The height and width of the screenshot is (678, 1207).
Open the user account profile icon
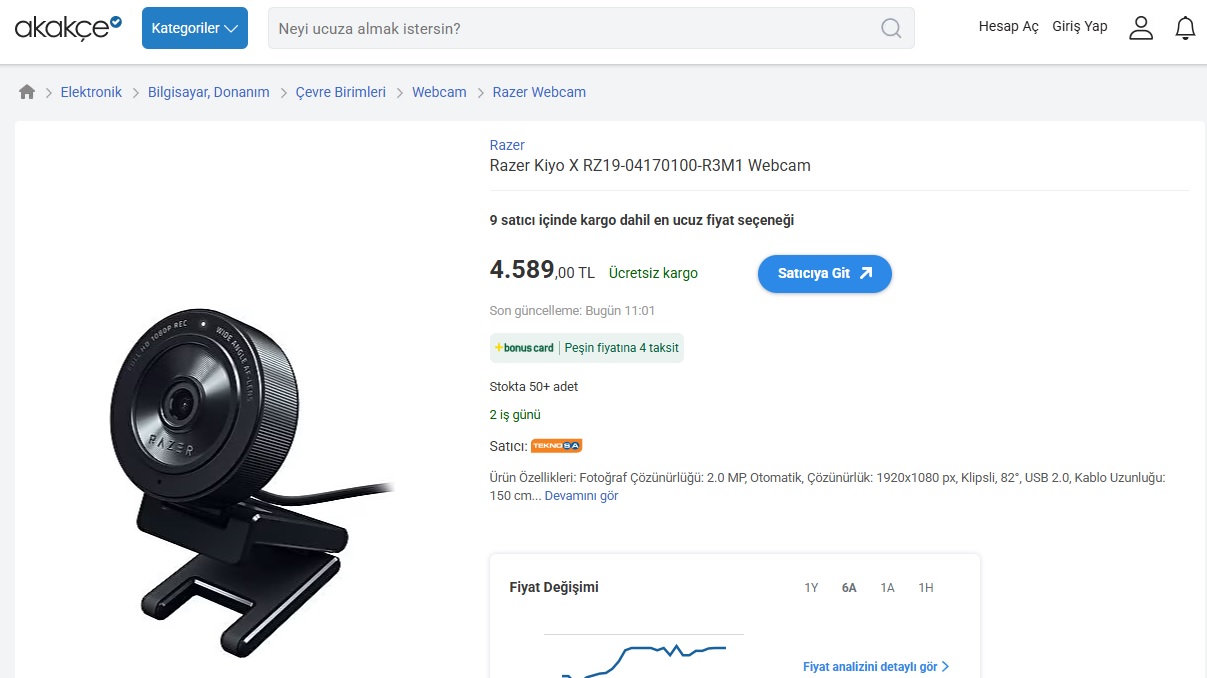[x=1141, y=28]
